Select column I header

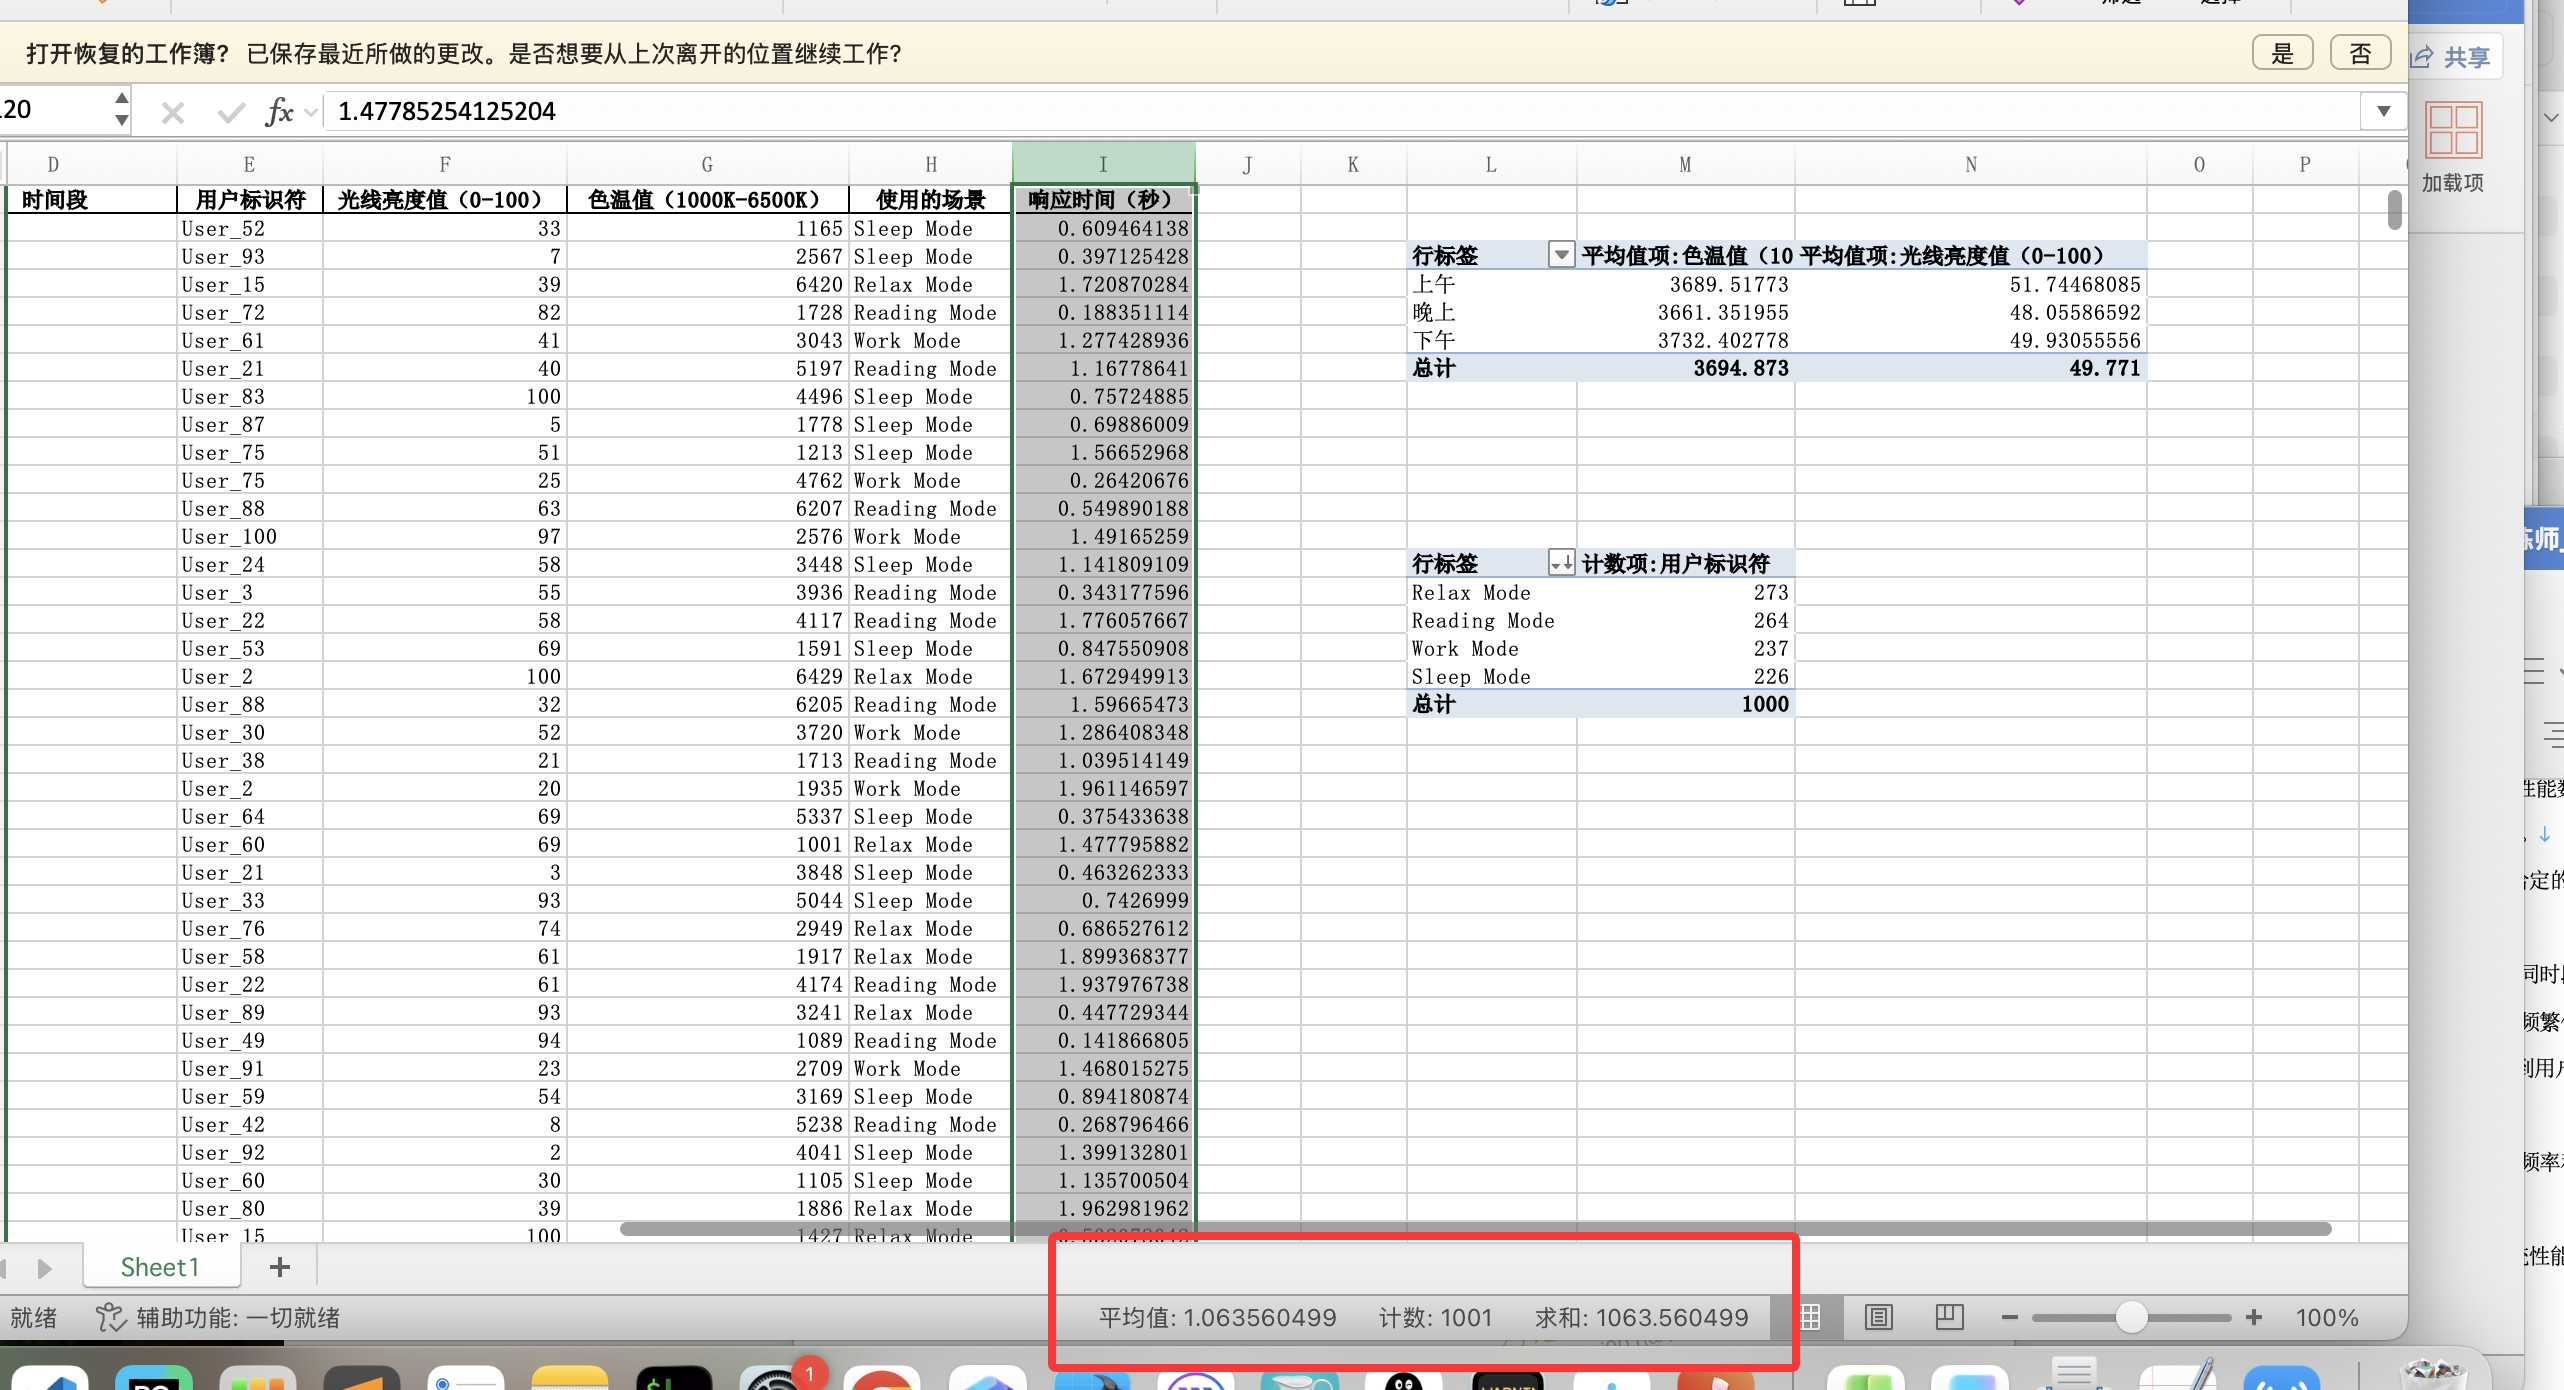click(1103, 164)
